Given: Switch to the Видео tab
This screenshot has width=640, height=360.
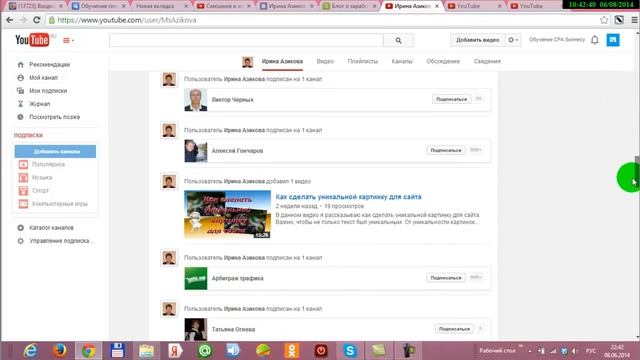Looking at the screenshot, I should [x=325, y=61].
